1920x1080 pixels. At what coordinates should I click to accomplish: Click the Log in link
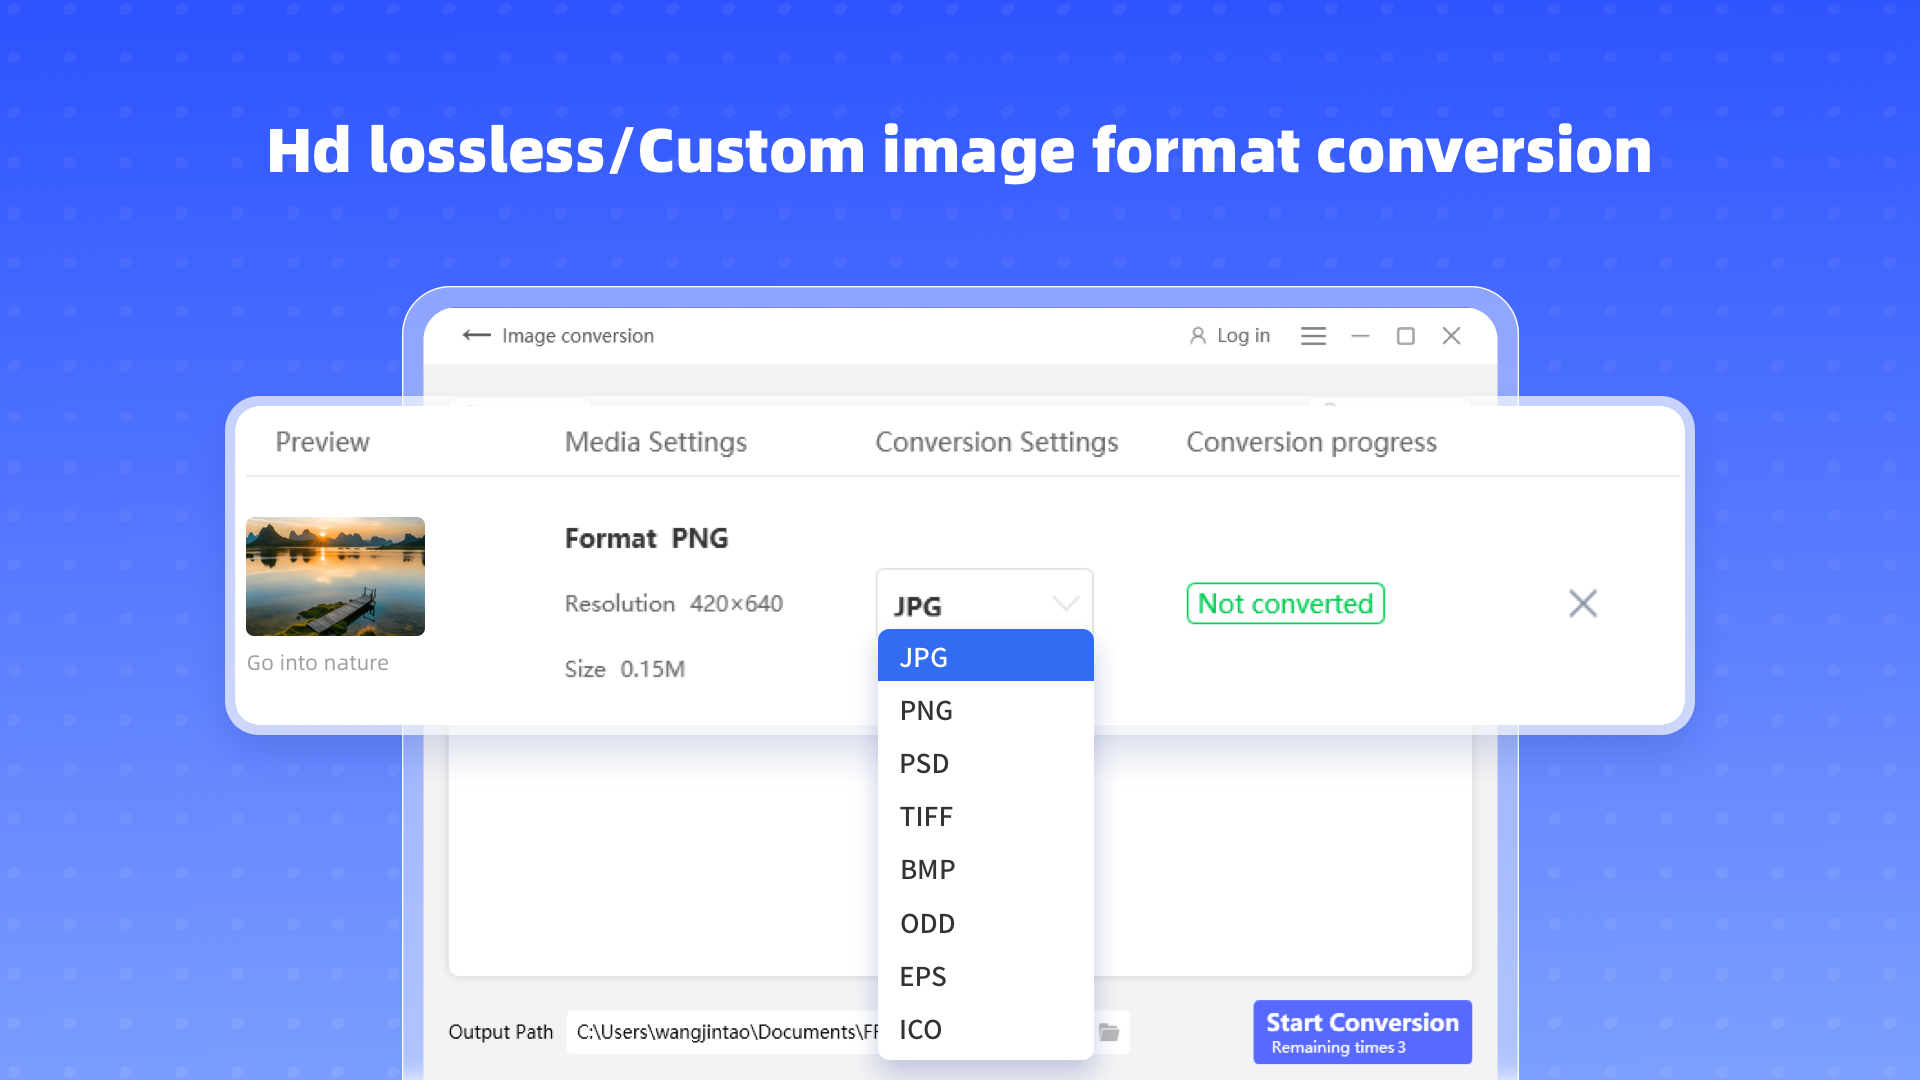coord(1243,336)
